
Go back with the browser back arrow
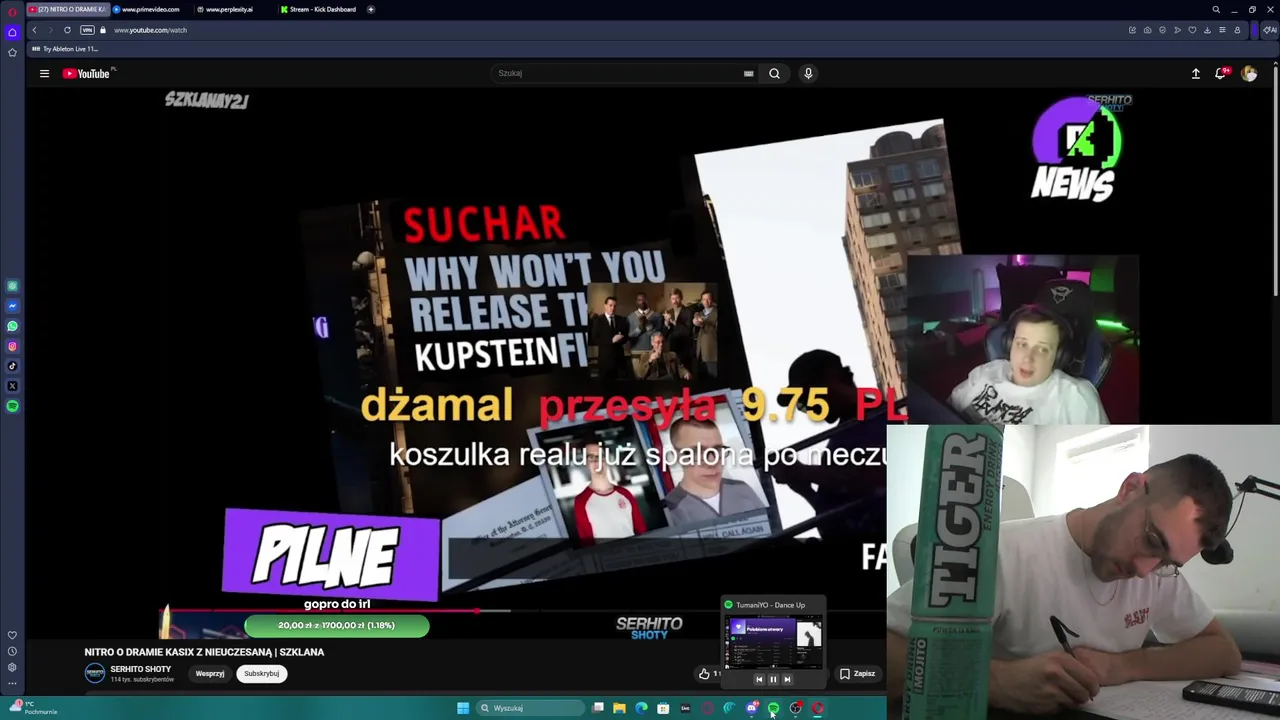[34, 30]
